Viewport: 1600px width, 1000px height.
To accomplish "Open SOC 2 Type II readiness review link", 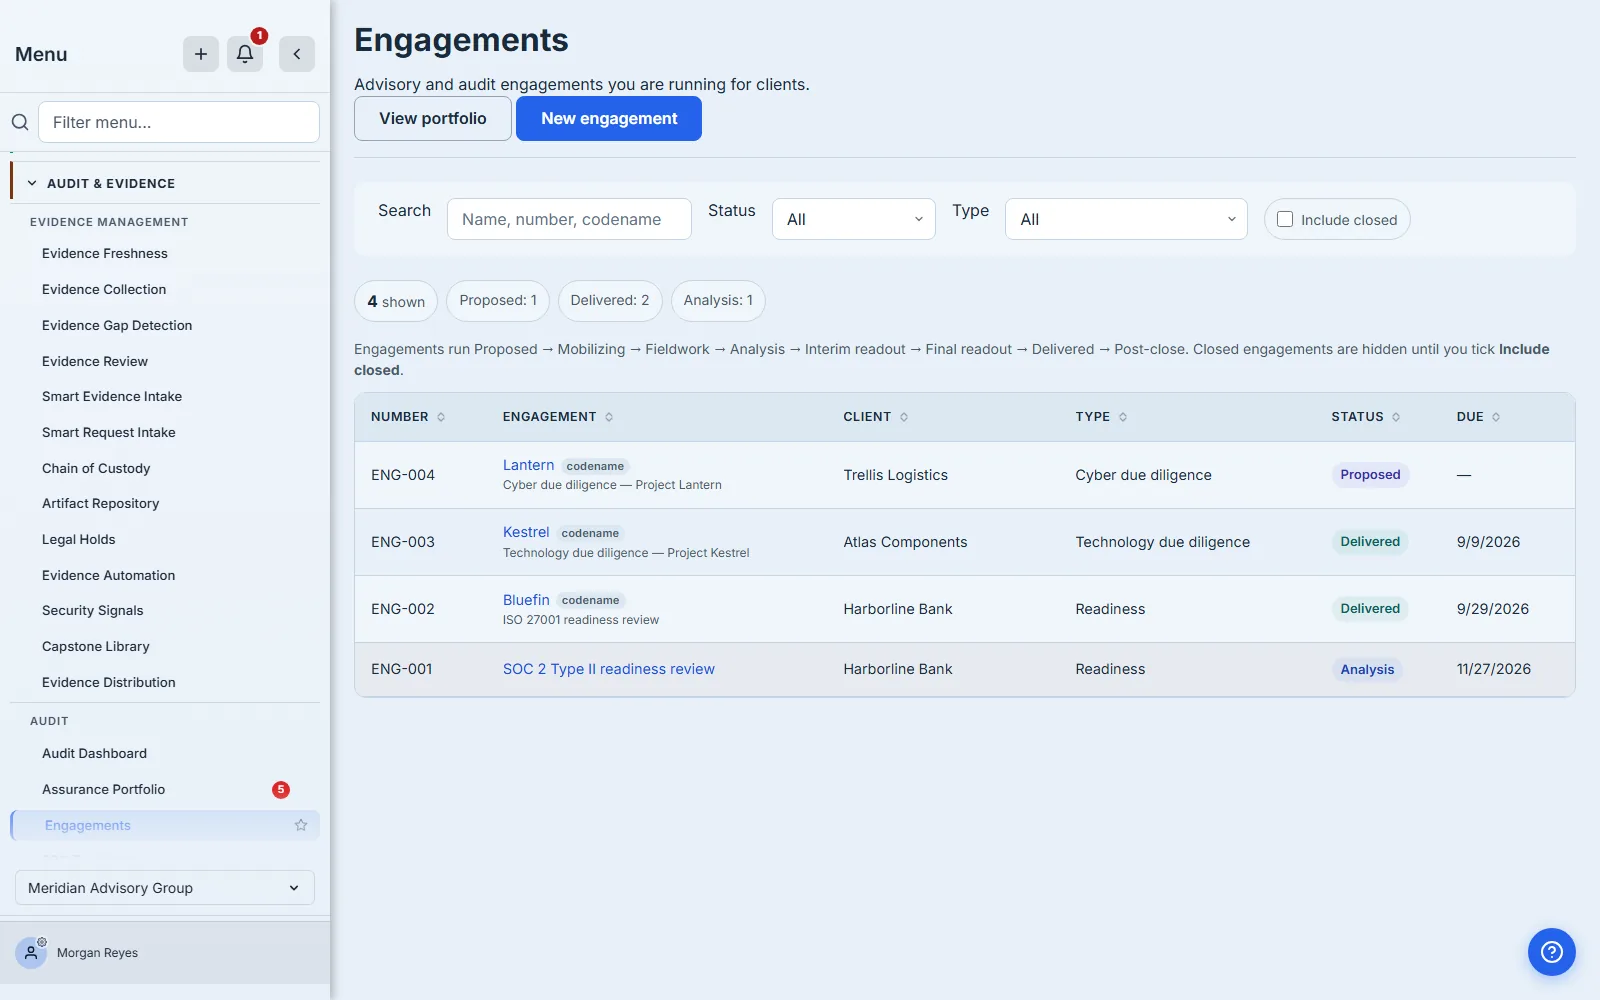I will click(609, 669).
